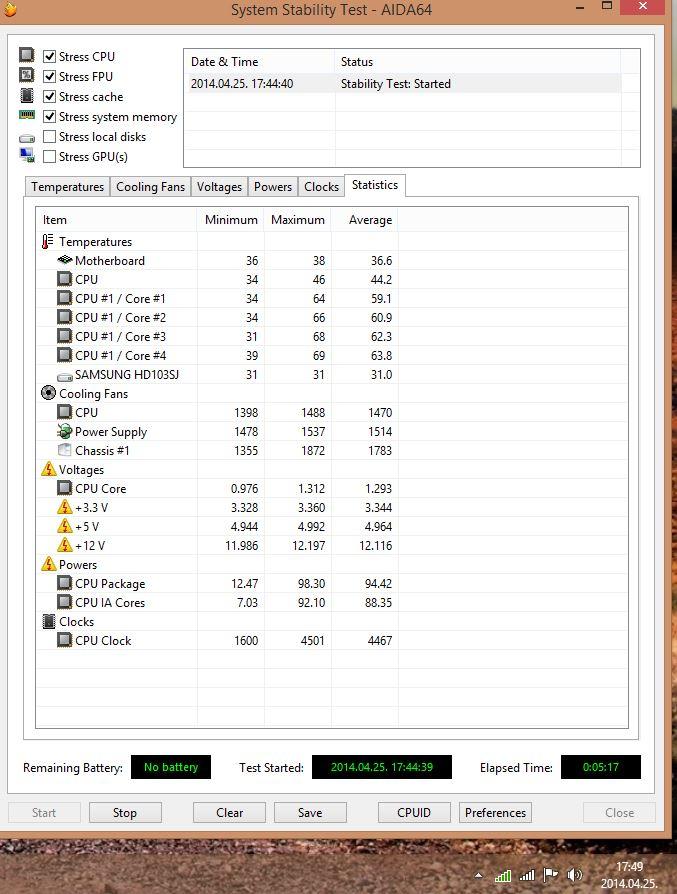This screenshot has width=677, height=894.
Task: Click the chip icon of Core #4 row
Action: point(64,355)
